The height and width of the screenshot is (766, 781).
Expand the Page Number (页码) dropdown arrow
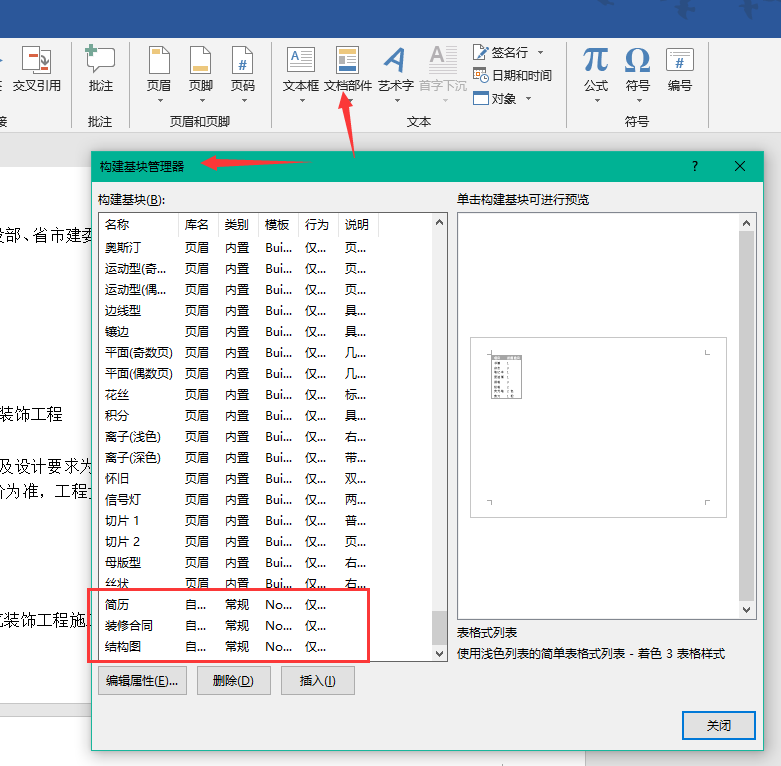[244, 101]
